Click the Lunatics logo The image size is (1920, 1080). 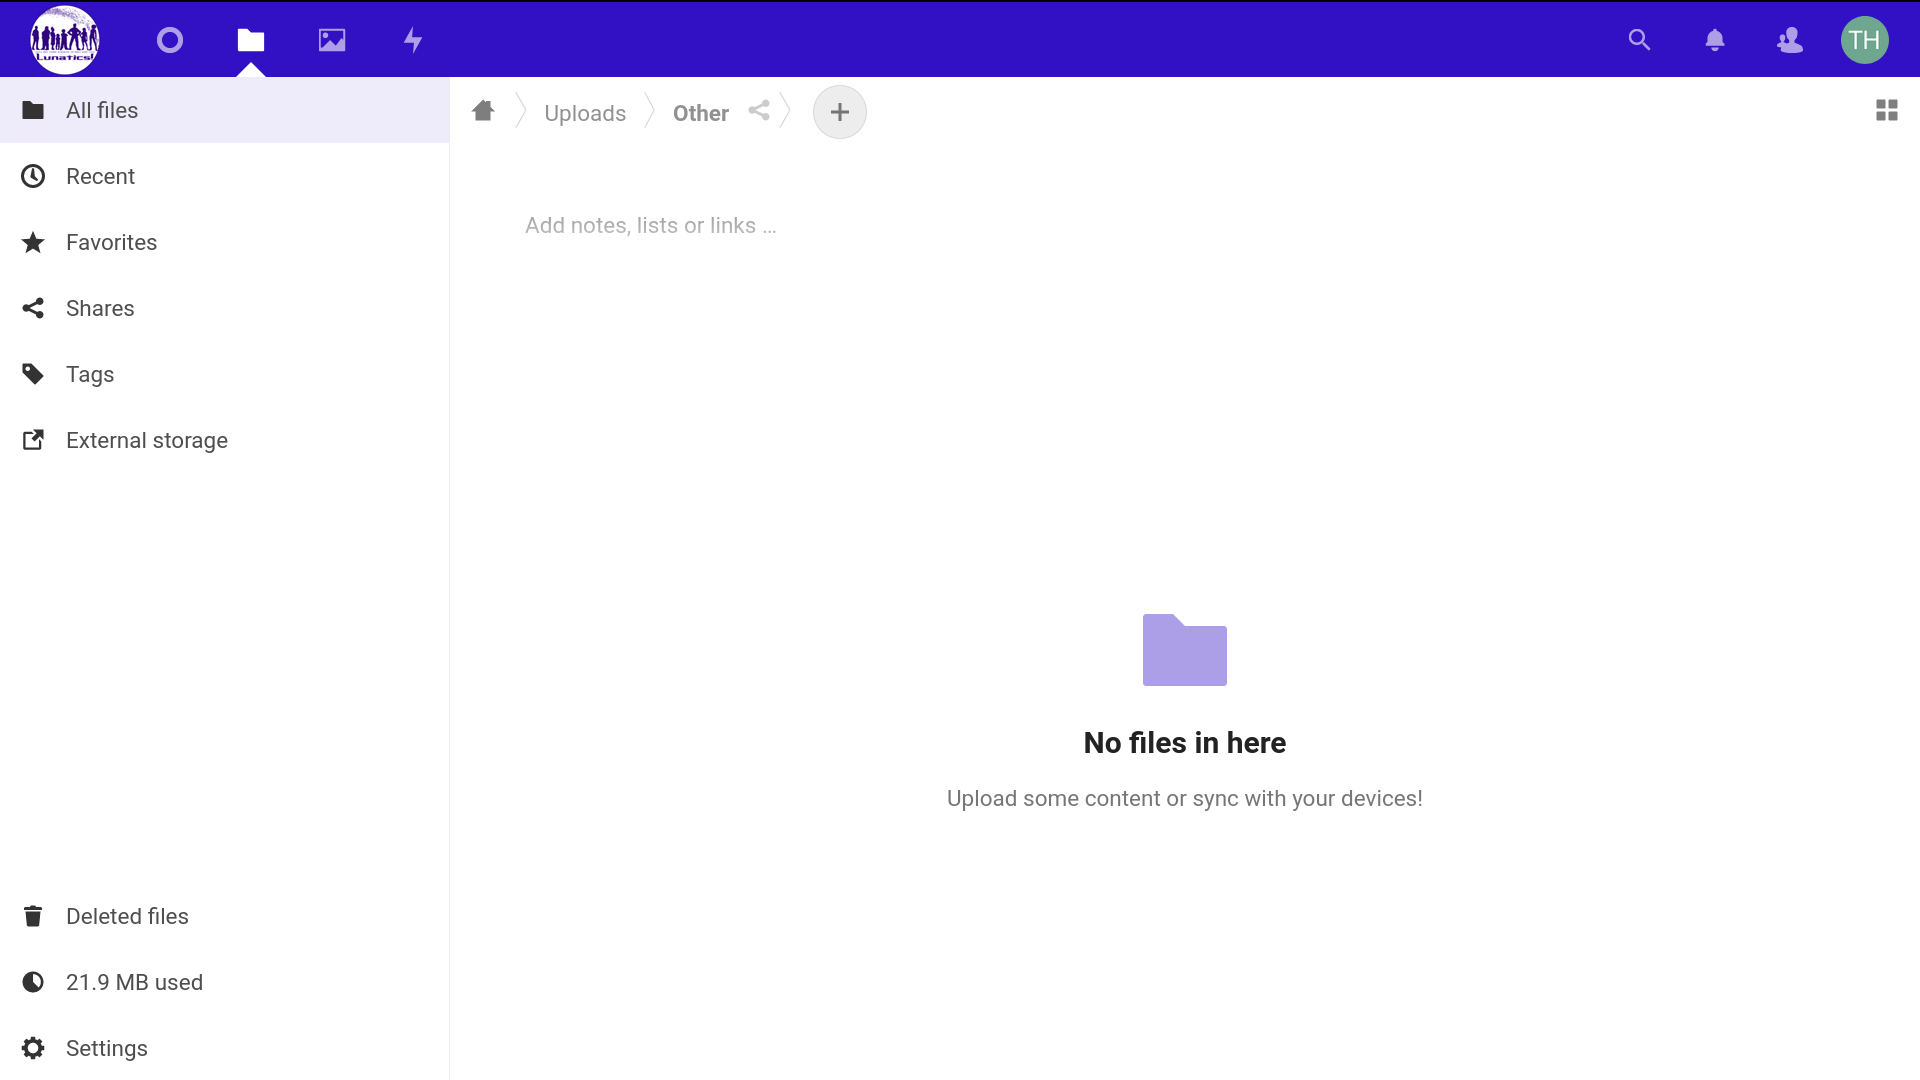pyautogui.click(x=65, y=40)
